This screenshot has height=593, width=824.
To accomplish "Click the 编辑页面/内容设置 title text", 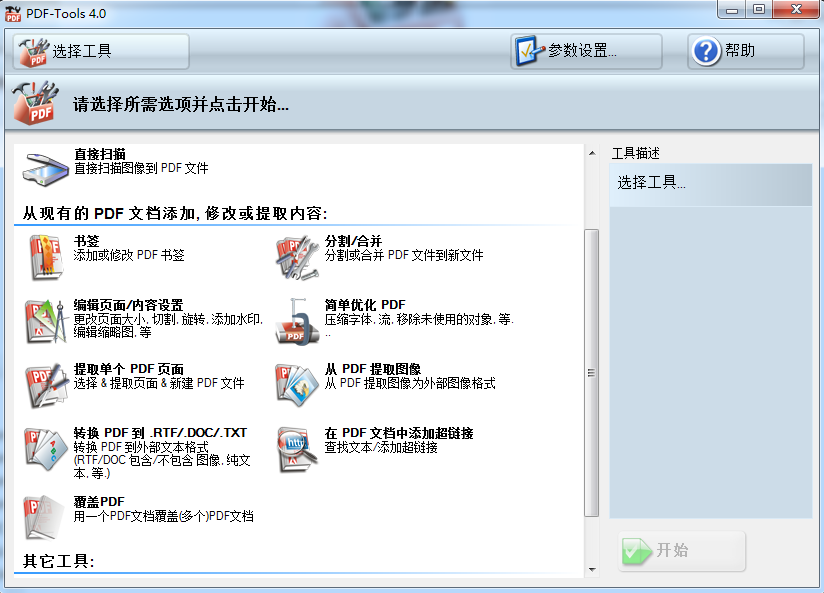I will 128,305.
